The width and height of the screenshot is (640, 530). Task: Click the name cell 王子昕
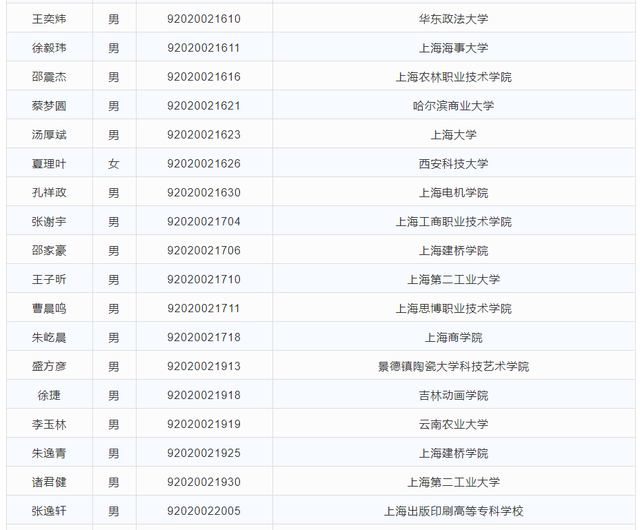pos(49,280)
